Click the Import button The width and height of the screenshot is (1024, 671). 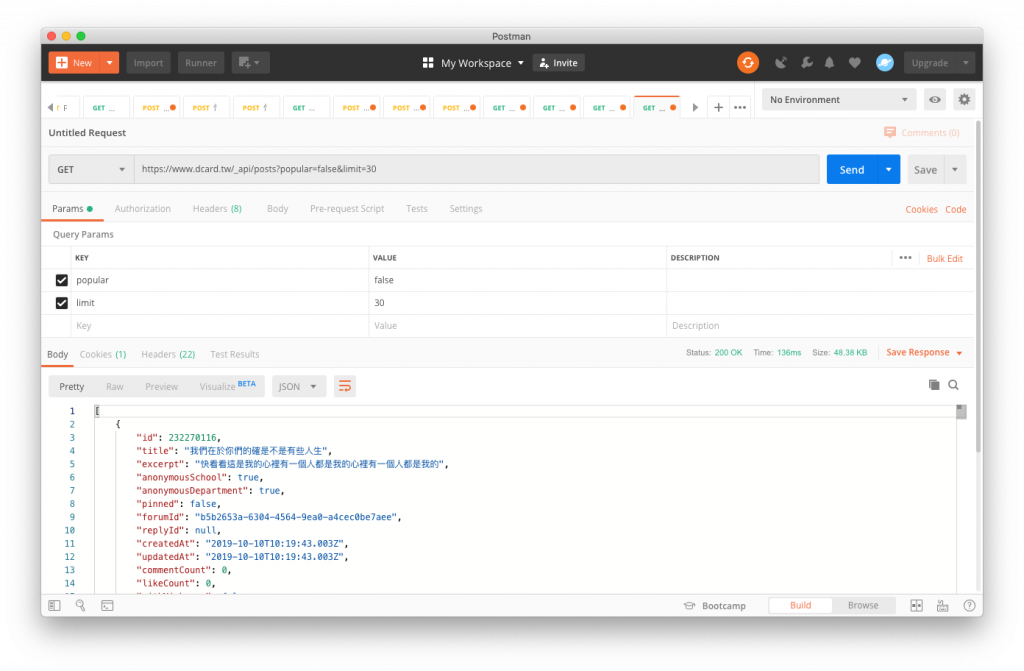pyautogui.click(x=148, y=63)
